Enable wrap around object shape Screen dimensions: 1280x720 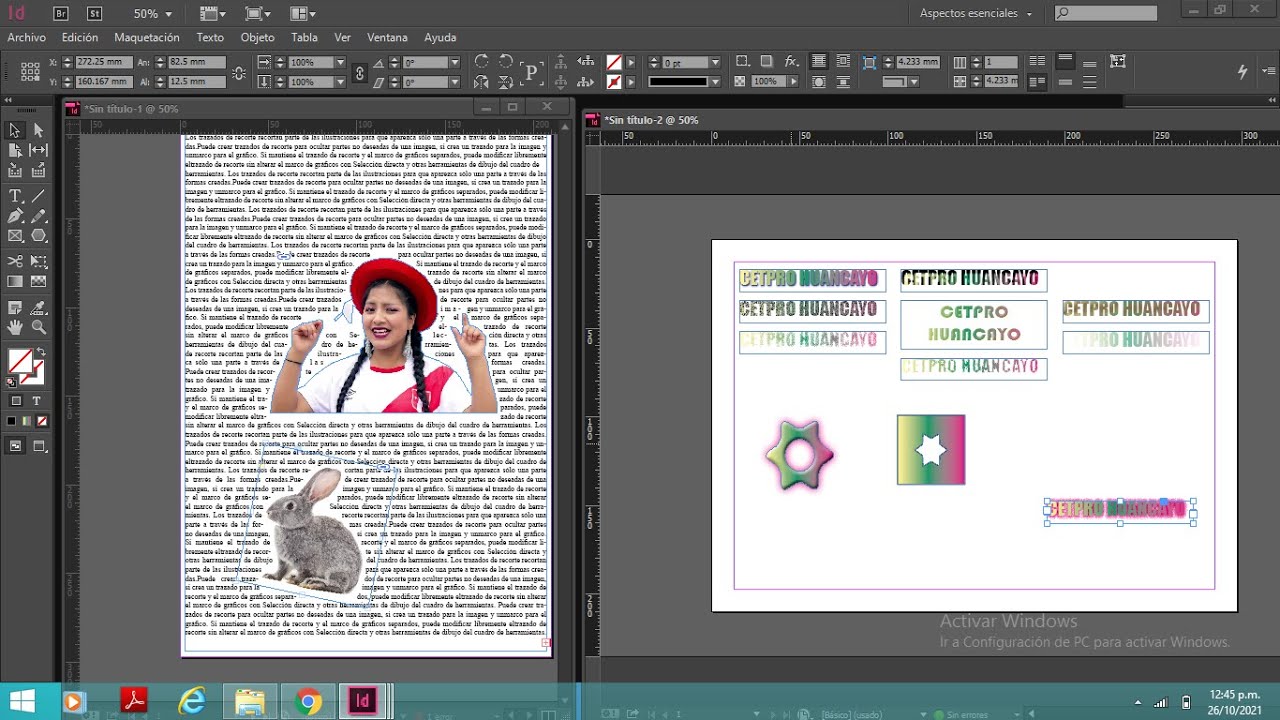[x=819, y=82]
